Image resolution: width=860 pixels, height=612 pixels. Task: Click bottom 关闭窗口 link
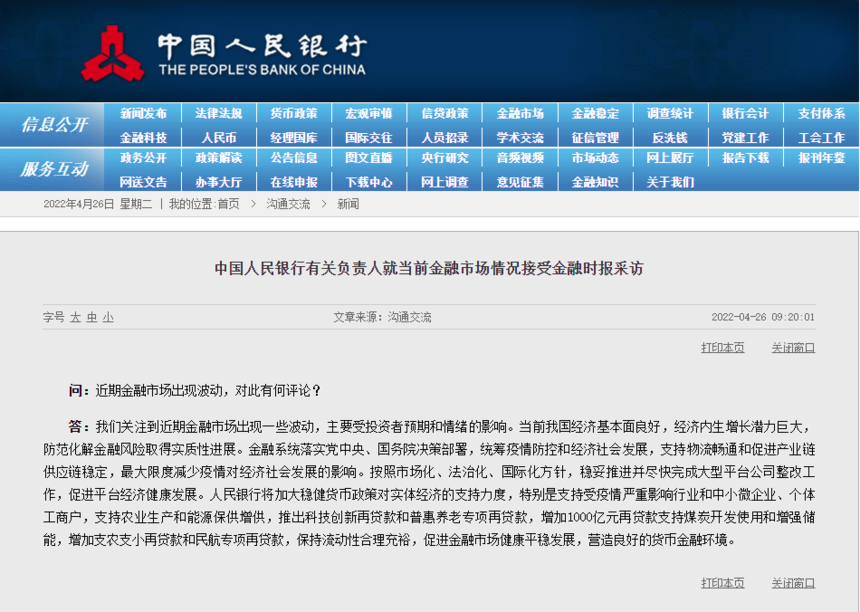coord(793,583)
